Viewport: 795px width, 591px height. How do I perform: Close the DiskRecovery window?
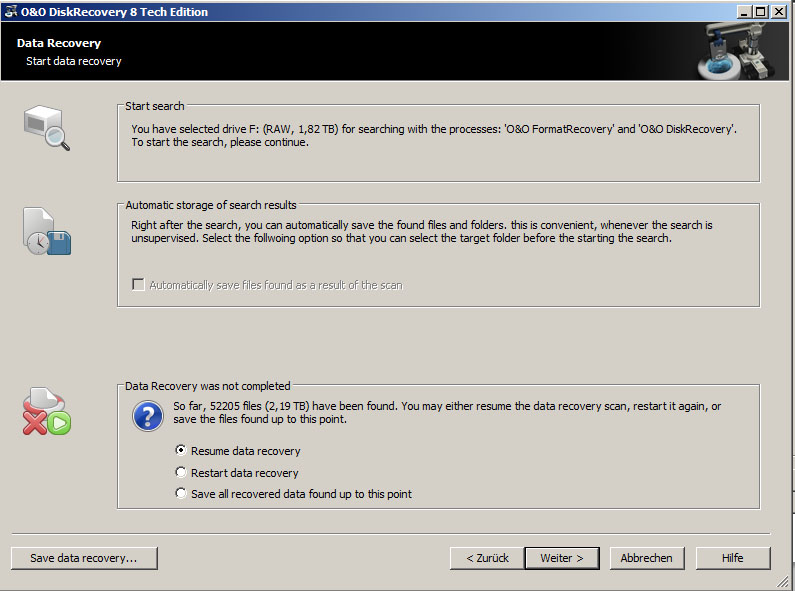pyautogui.click(x=779, y=12)
